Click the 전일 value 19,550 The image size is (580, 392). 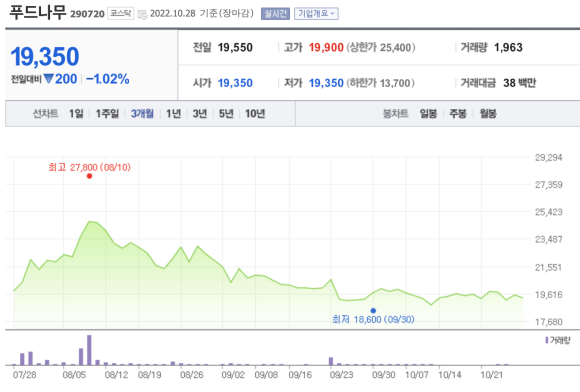(x=235, y=47)
